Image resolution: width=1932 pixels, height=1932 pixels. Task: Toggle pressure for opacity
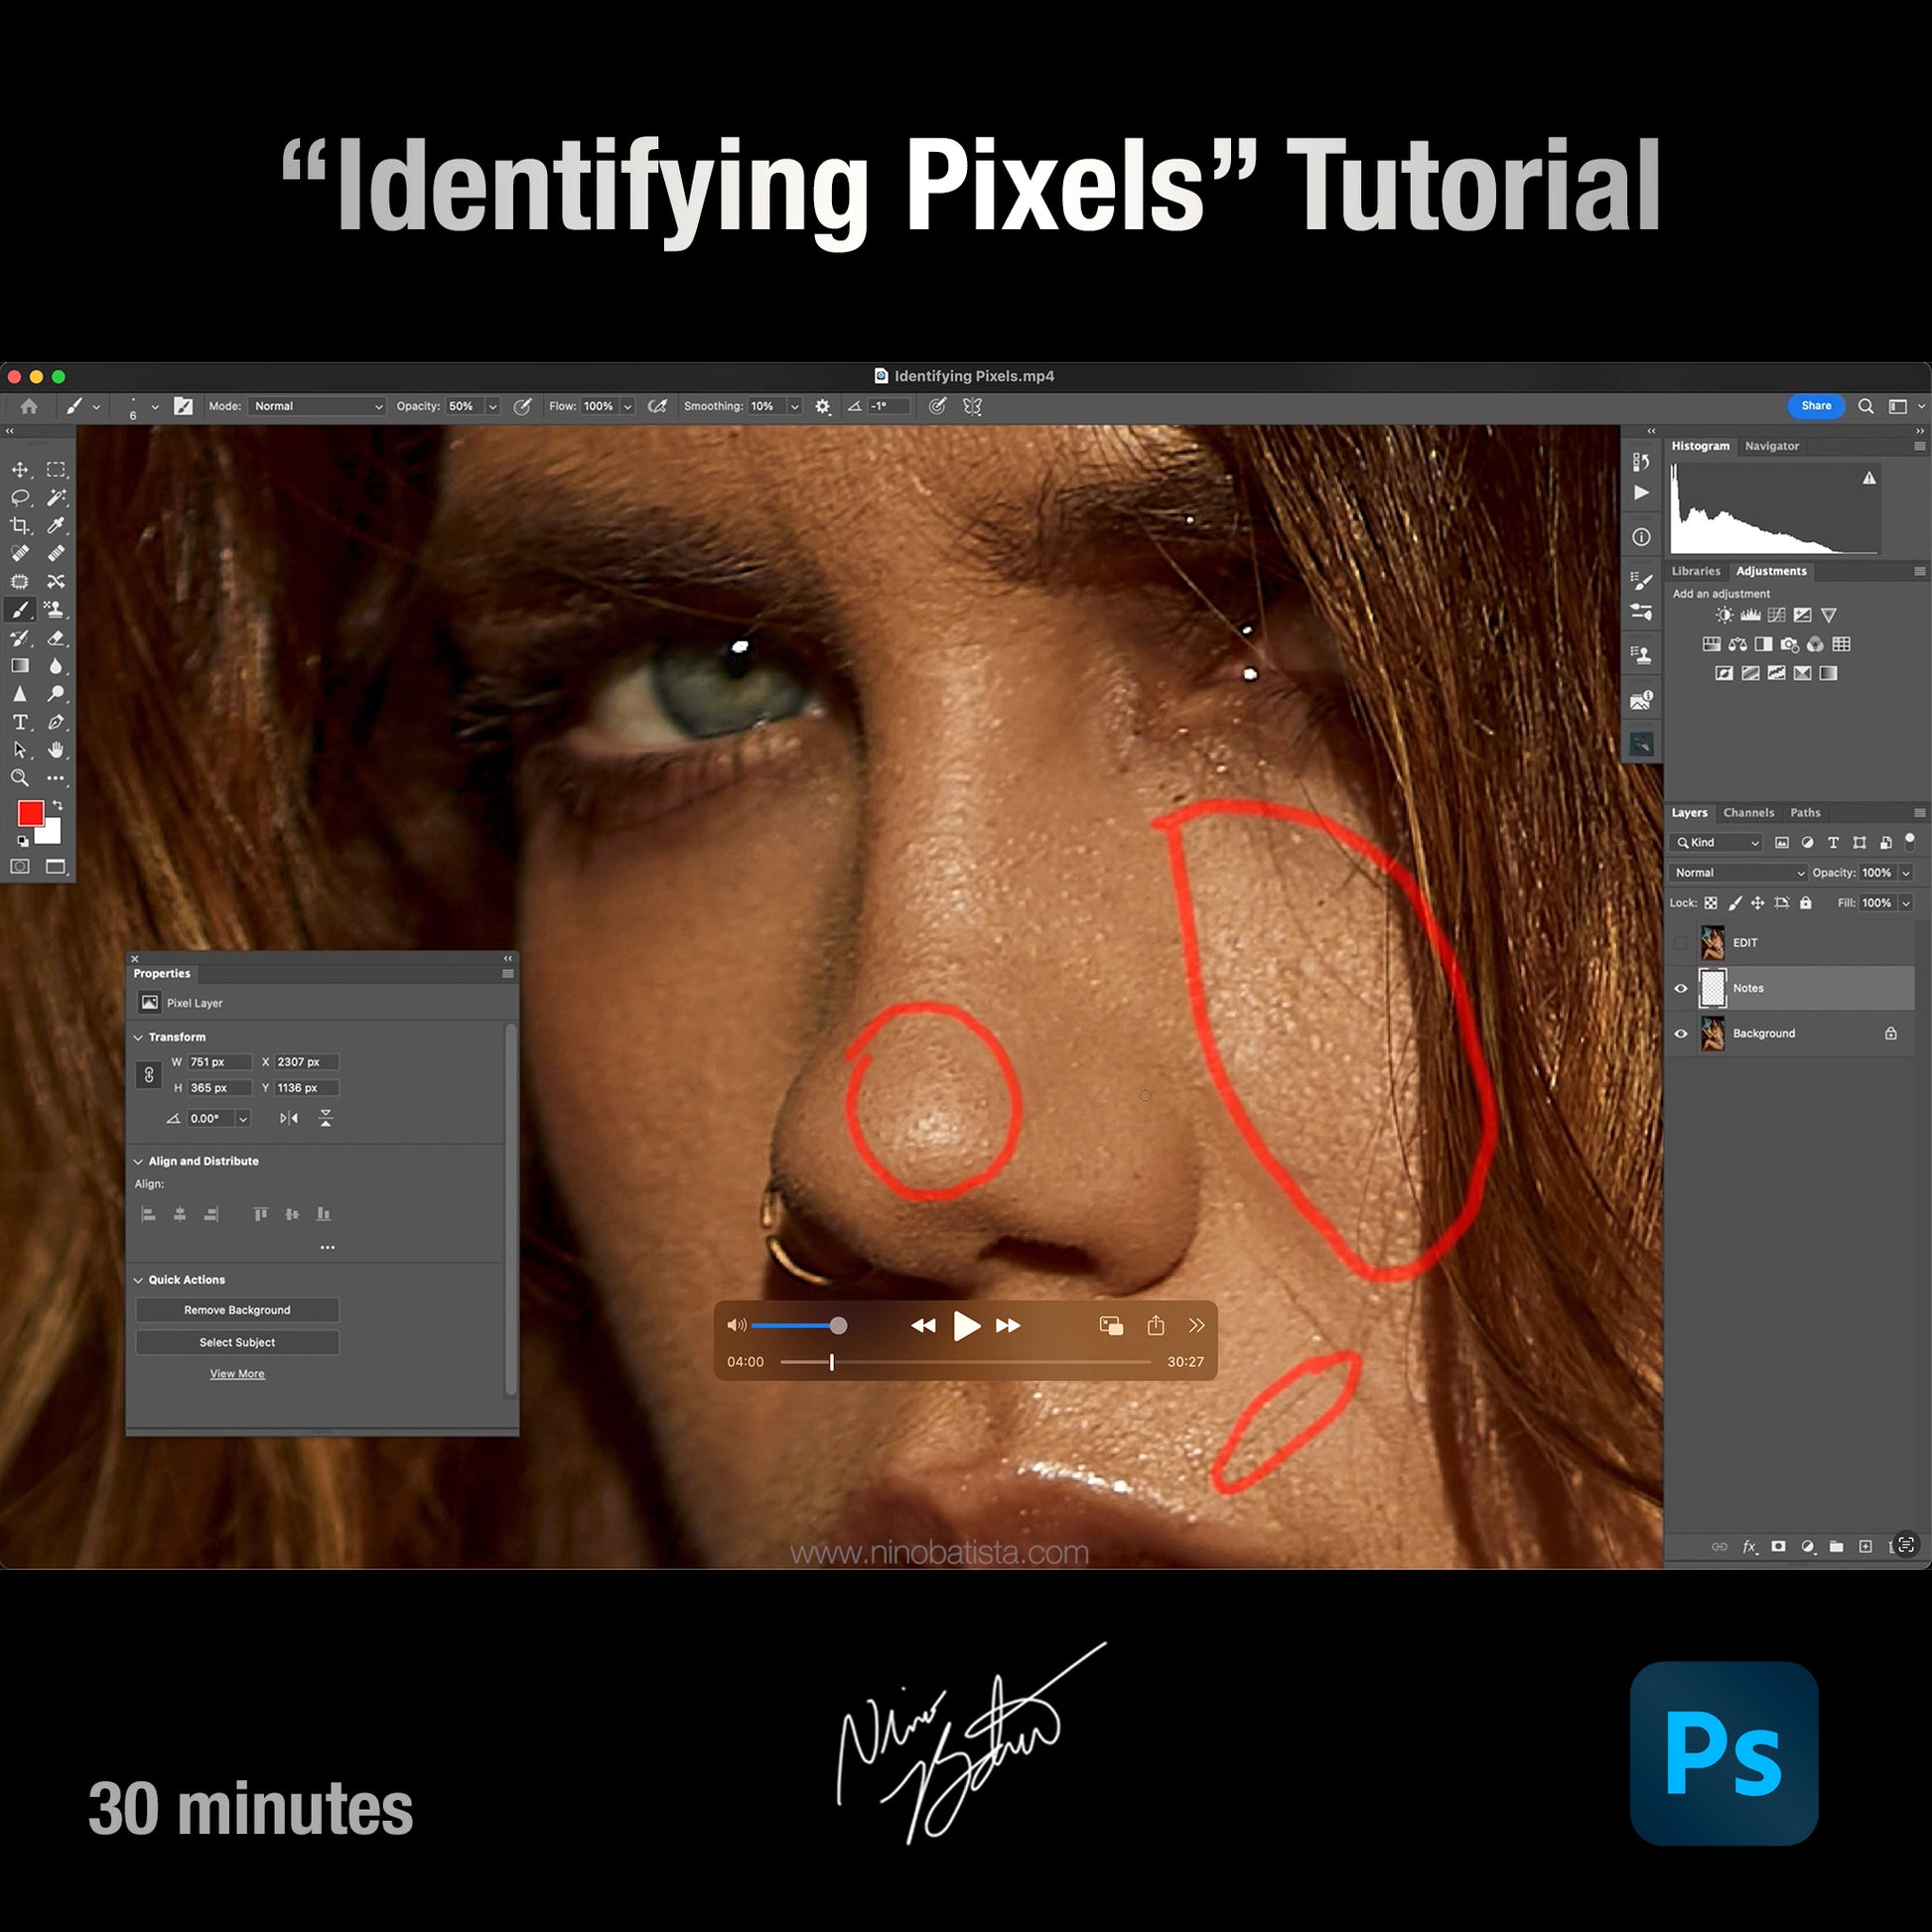point(522,407)
